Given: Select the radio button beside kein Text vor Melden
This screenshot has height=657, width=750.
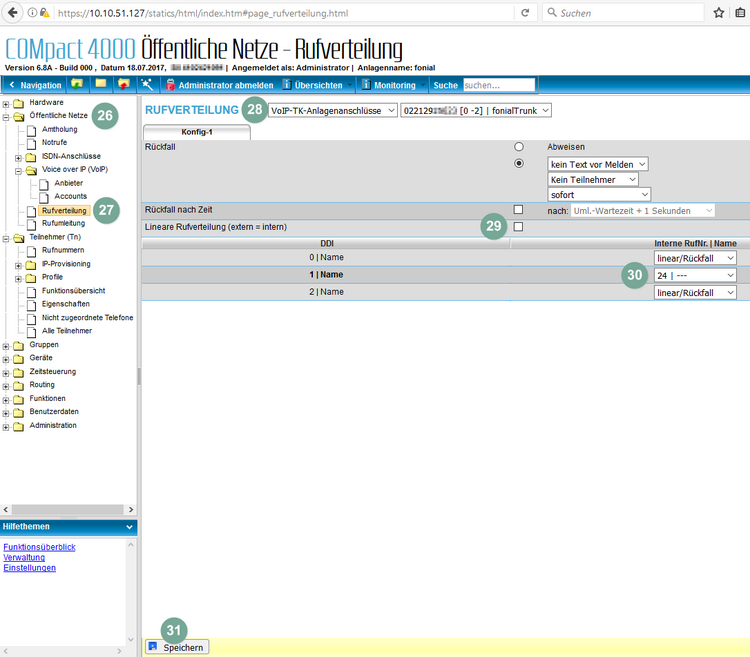Looking at the screenshot, I should pos(518,163).
